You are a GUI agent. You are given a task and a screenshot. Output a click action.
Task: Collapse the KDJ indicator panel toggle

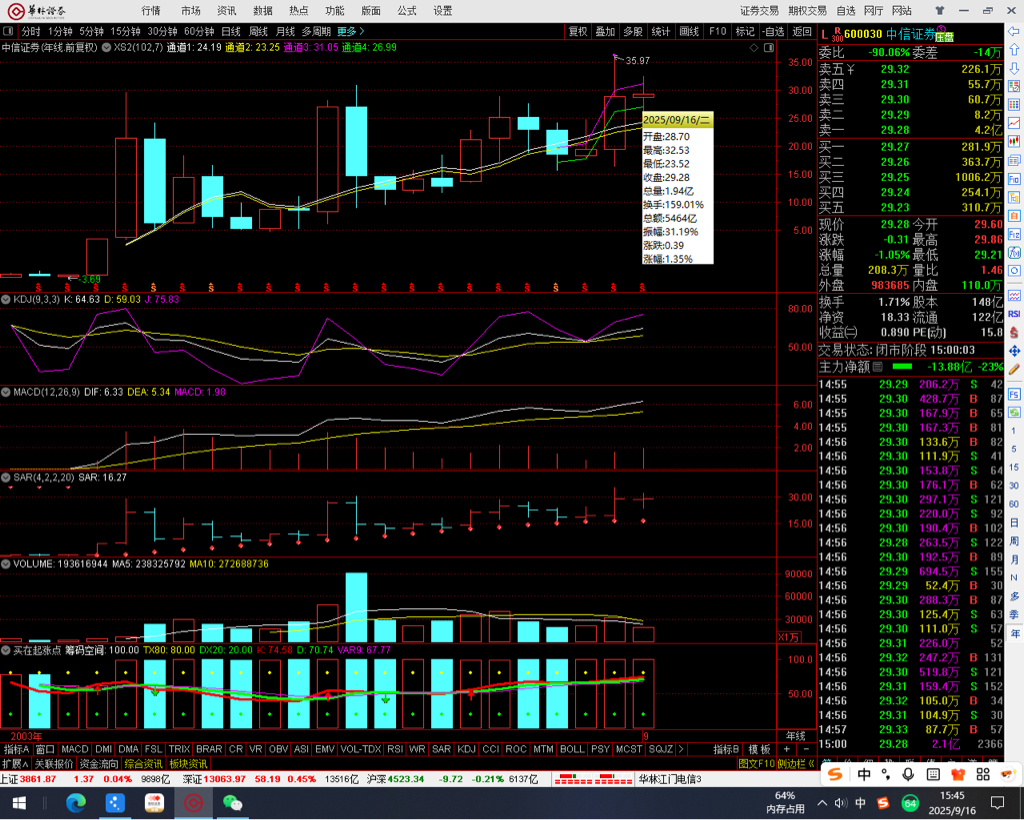click(x=6, y=300)
